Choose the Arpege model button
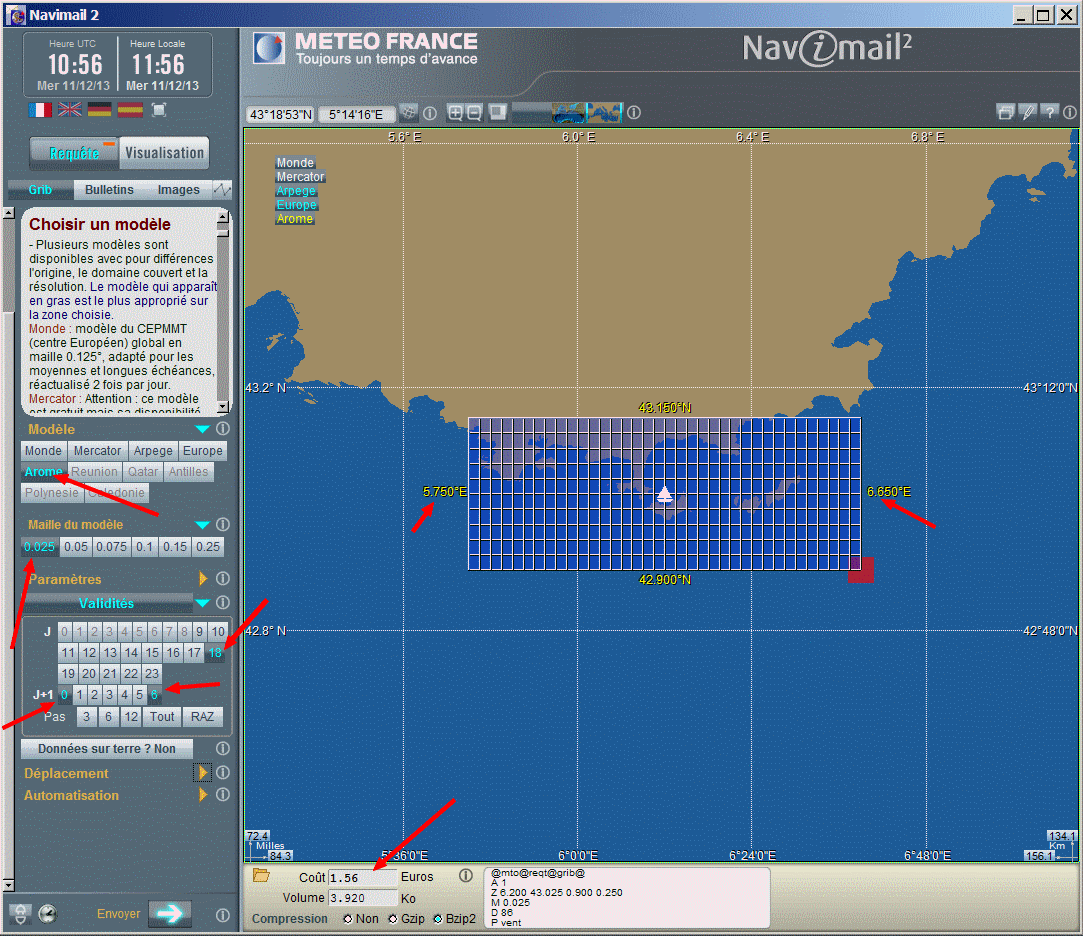 pyautogui.click(x=153, y=451)
